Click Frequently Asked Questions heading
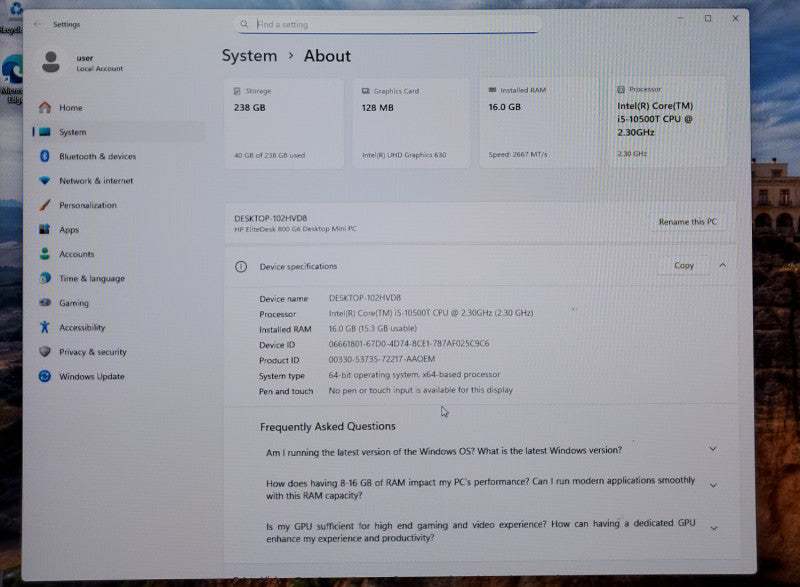 pos(328,426)
